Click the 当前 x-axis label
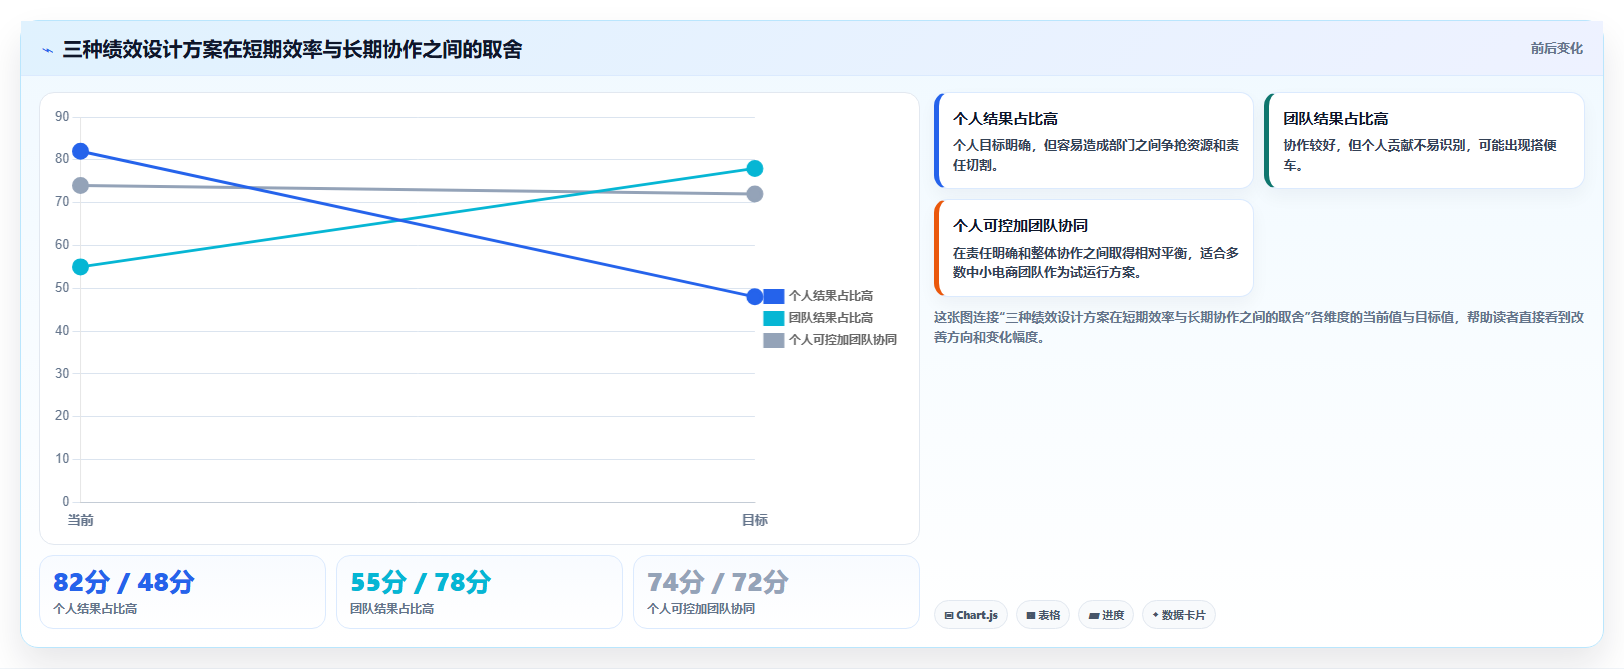Image resolution: width=1624 pixels, height=669 pixels. (81, 520)
